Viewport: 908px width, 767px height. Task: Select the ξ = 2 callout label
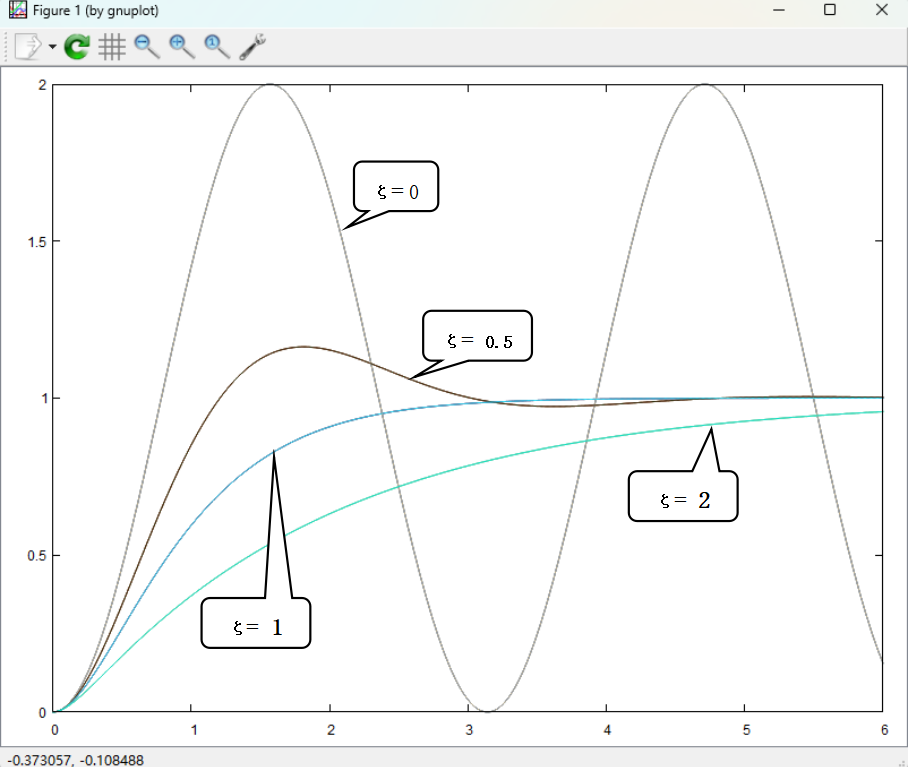683,497
